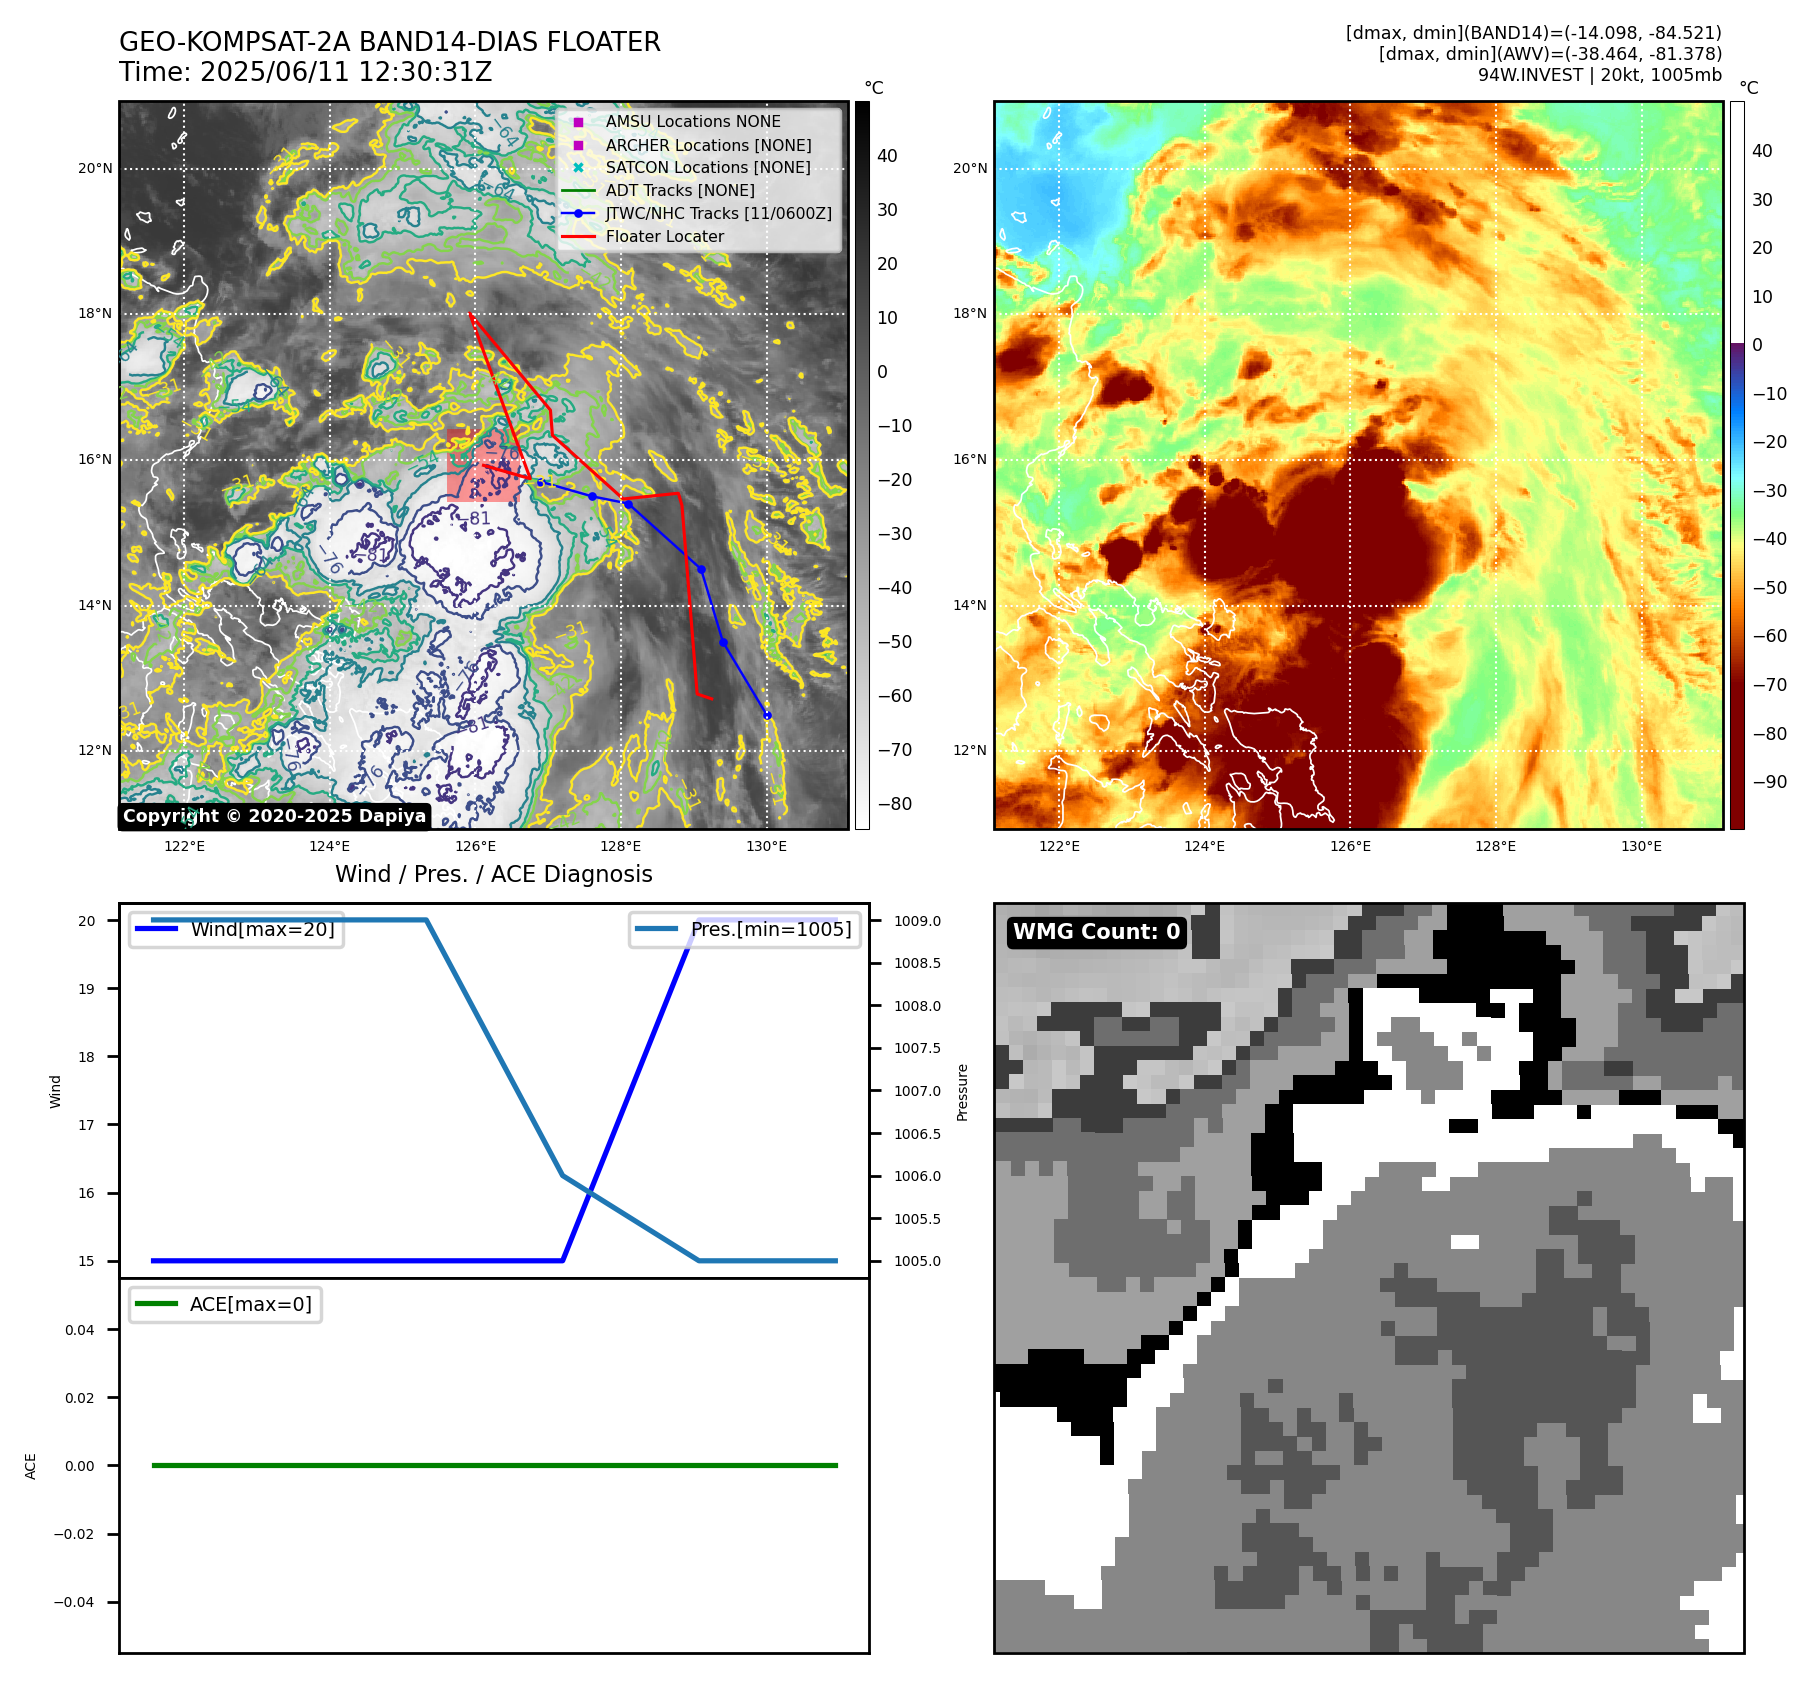Click the '1009.0' pressure axis tick

coord(917,921)
